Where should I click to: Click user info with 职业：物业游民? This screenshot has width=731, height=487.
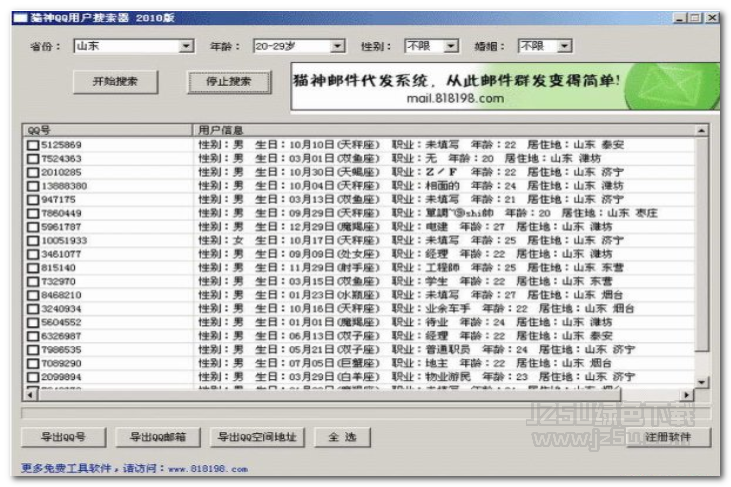(x=416, y=377)
